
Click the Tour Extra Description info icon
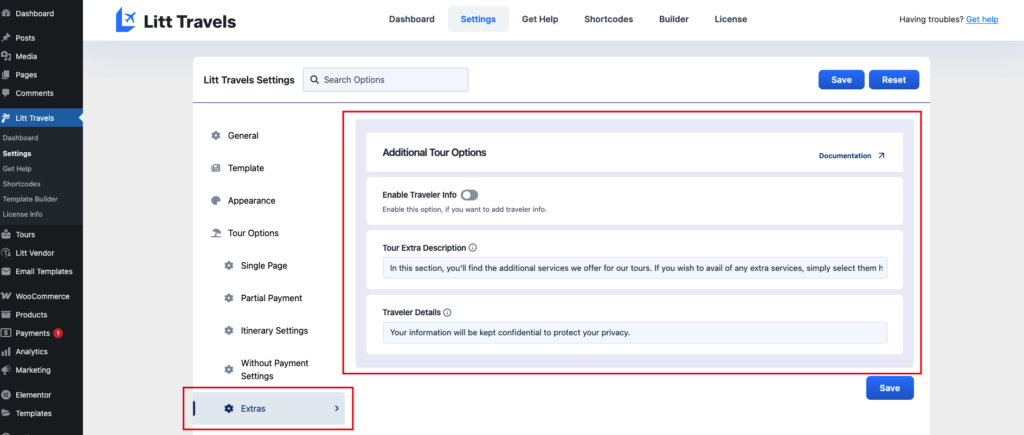coord(473,247)
